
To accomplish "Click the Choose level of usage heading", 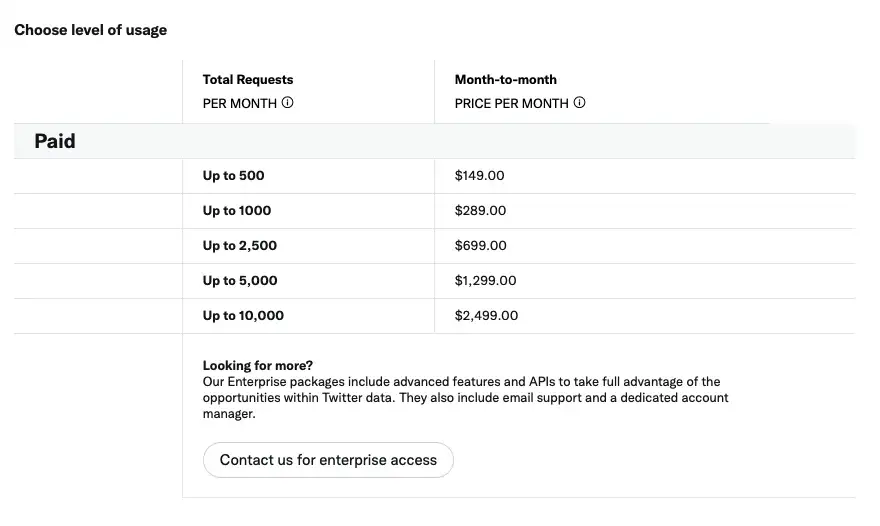I will [91, 30].
